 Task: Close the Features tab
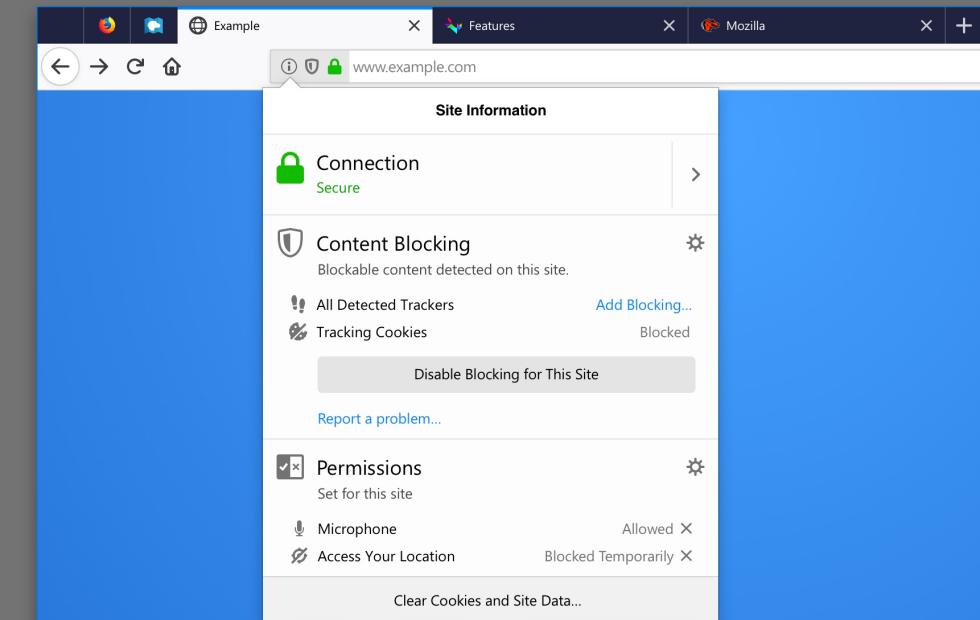pyautogui.click(x=669, y=26)
